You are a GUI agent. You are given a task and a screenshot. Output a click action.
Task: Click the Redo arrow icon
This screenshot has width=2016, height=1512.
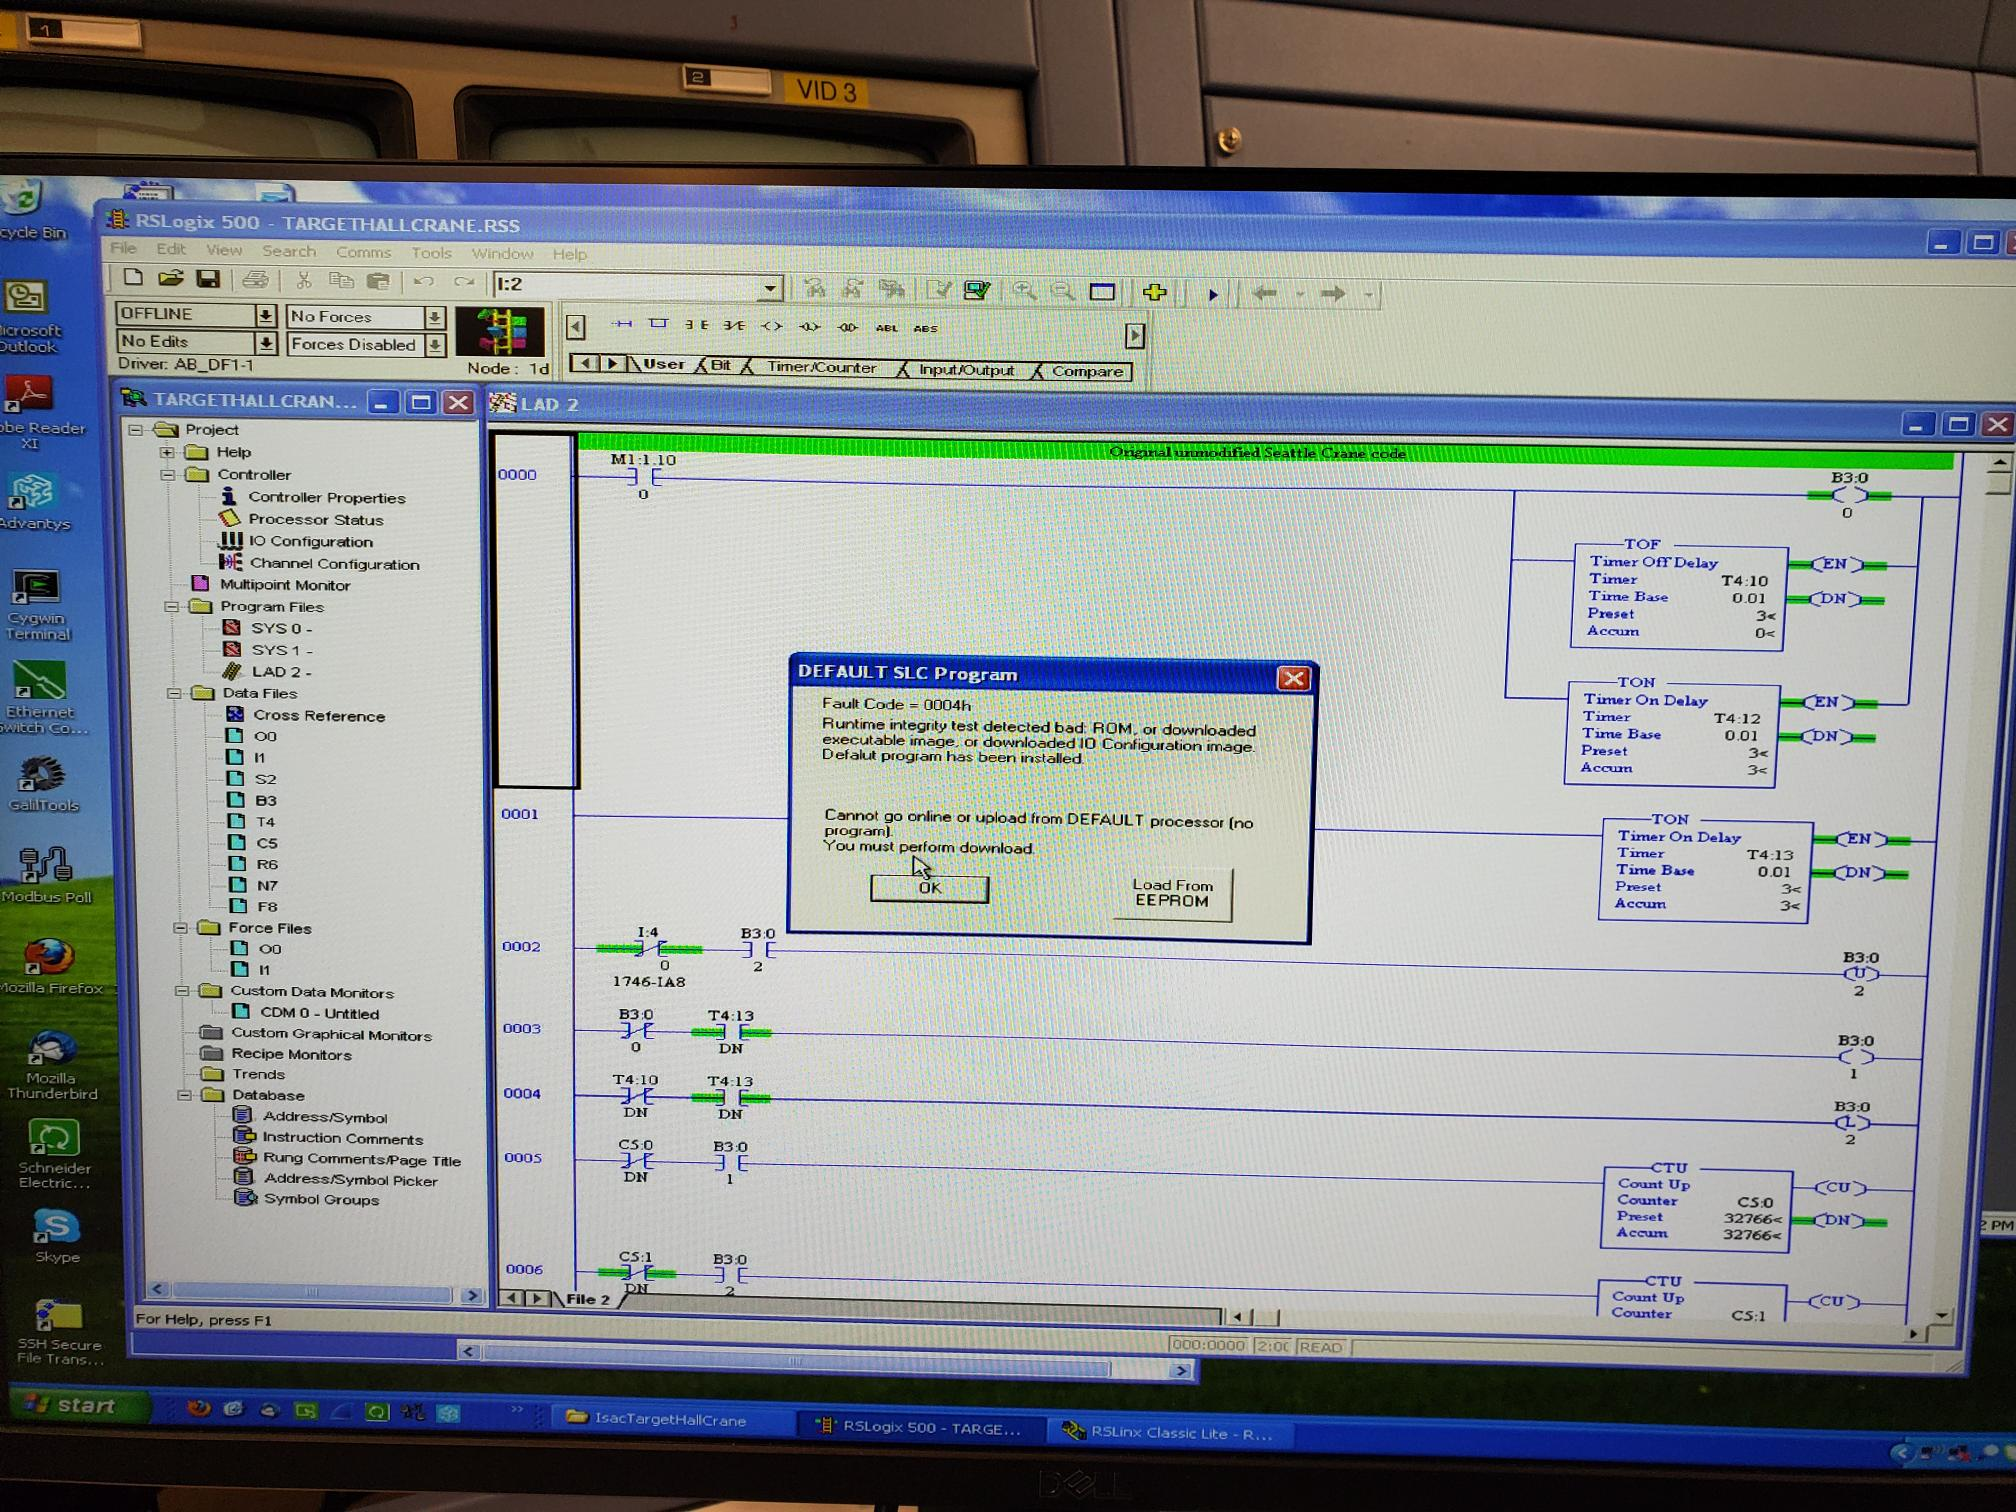point(463,283)
